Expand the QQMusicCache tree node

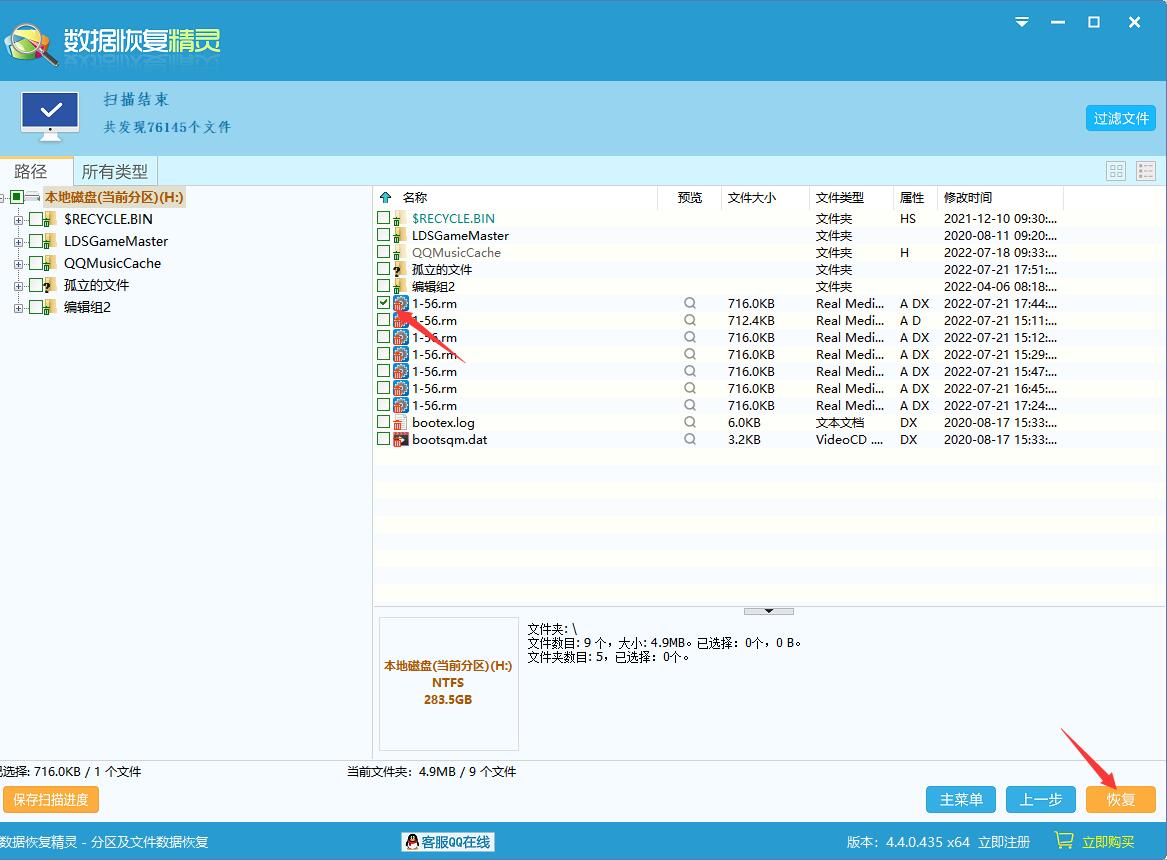click(18, 263)
